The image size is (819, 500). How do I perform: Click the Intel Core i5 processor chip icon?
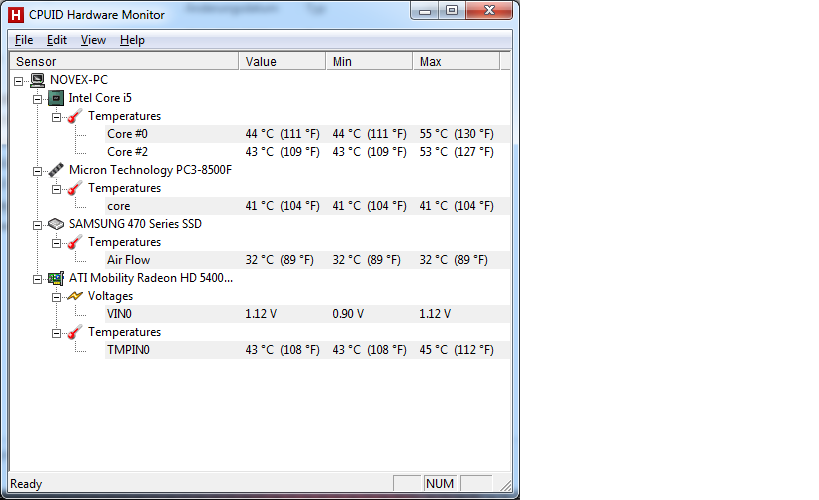pyautogui.click(x=56, y=98)
